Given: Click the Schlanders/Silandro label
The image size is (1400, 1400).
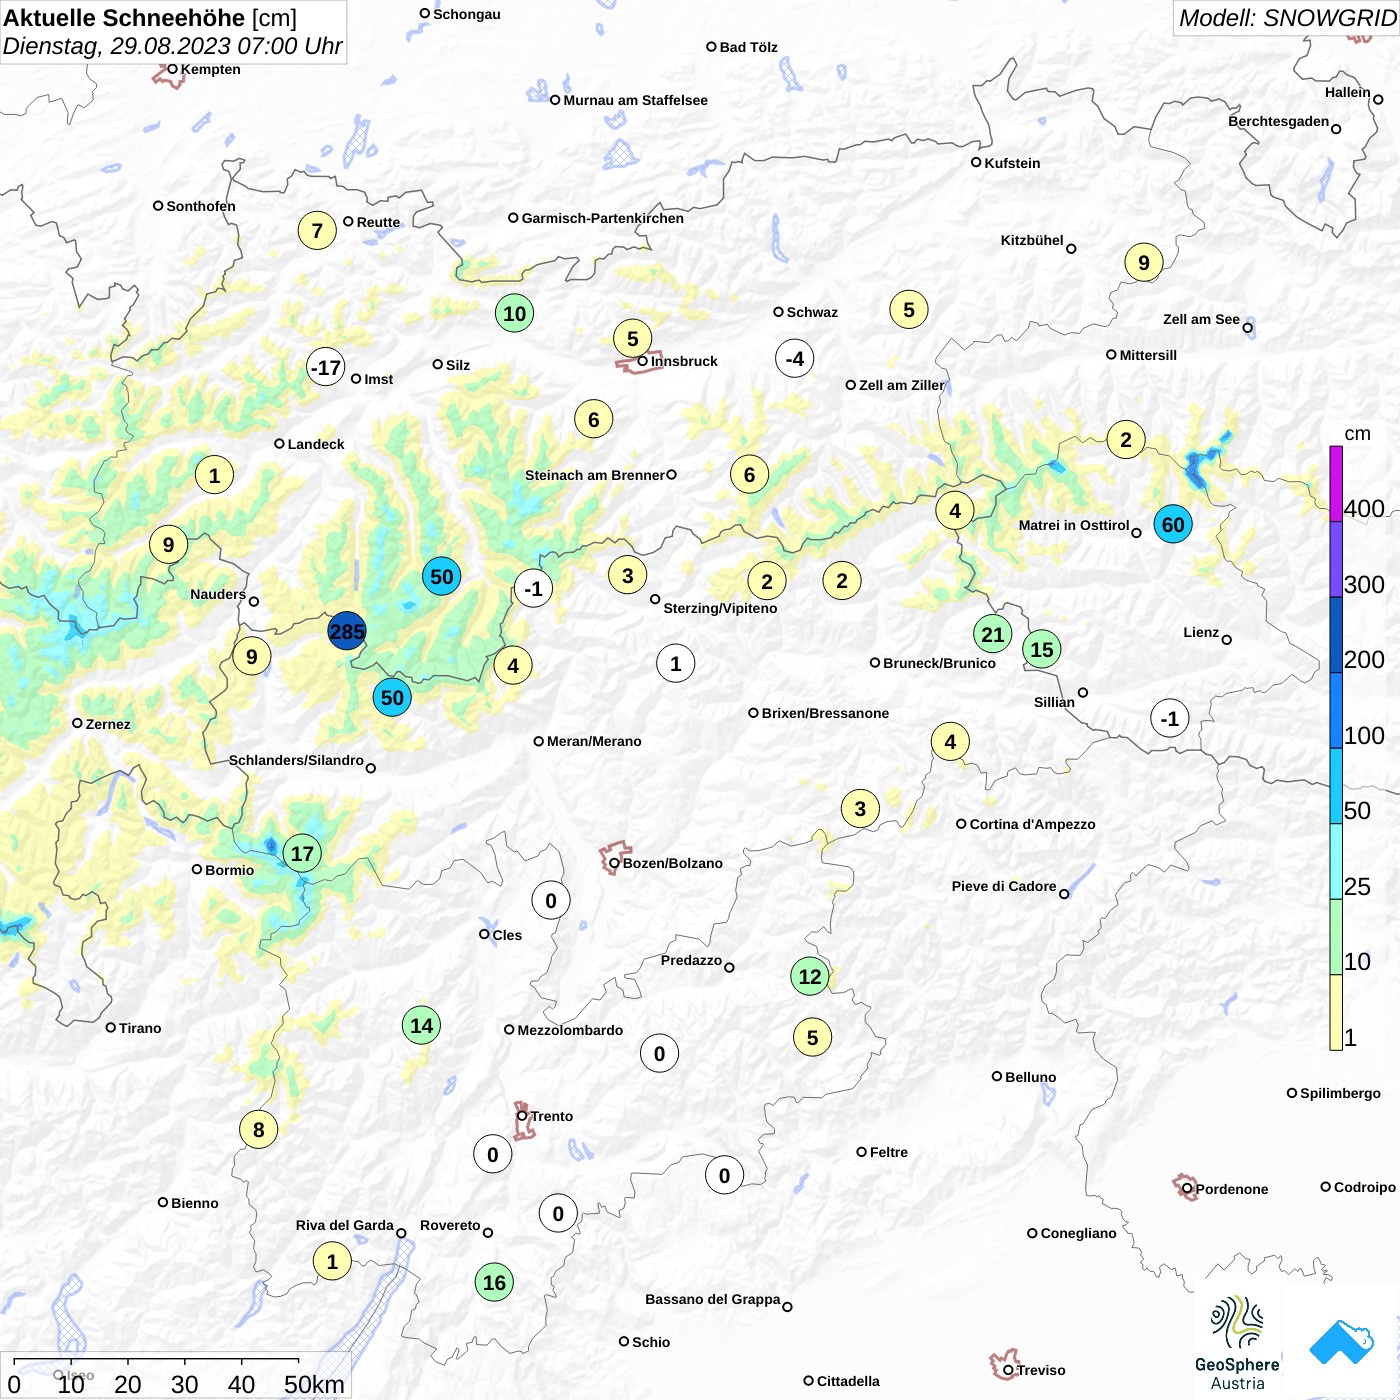Looking at the screenshot, I should pos(296,760).
